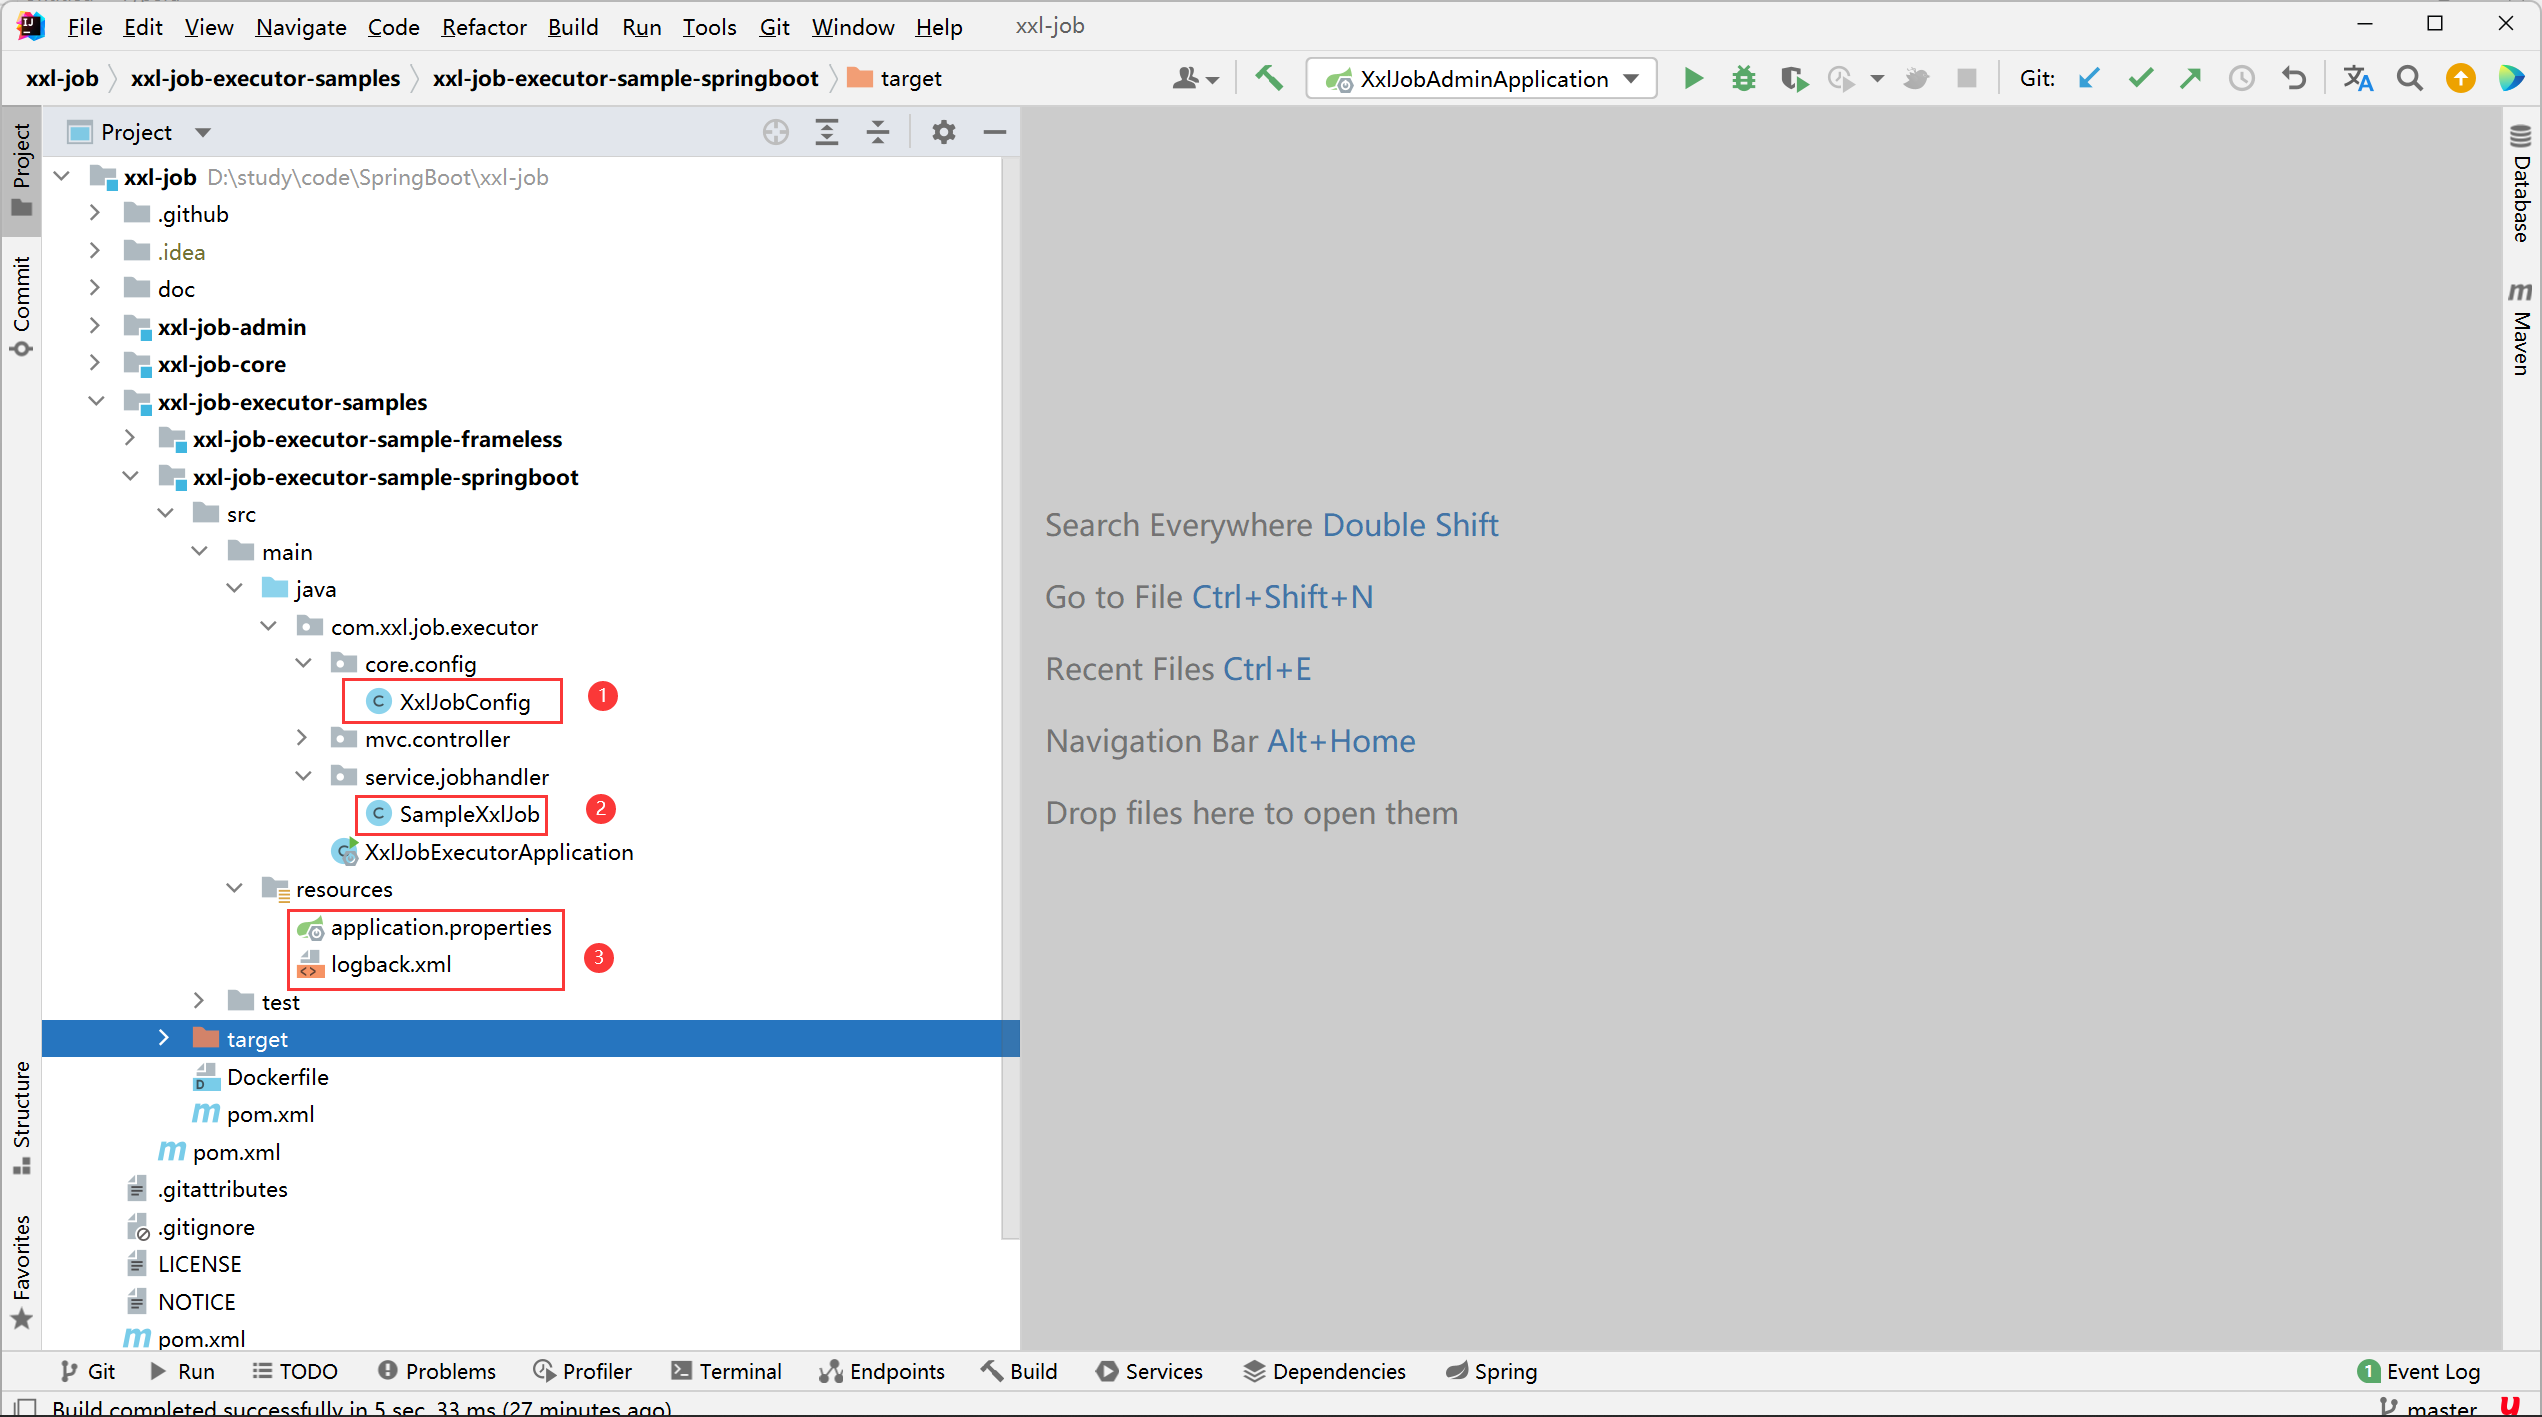Open the Navigate menu
Image resolution: width=2542 pixels, height=1417 pixels.
[x=301, y=27]
